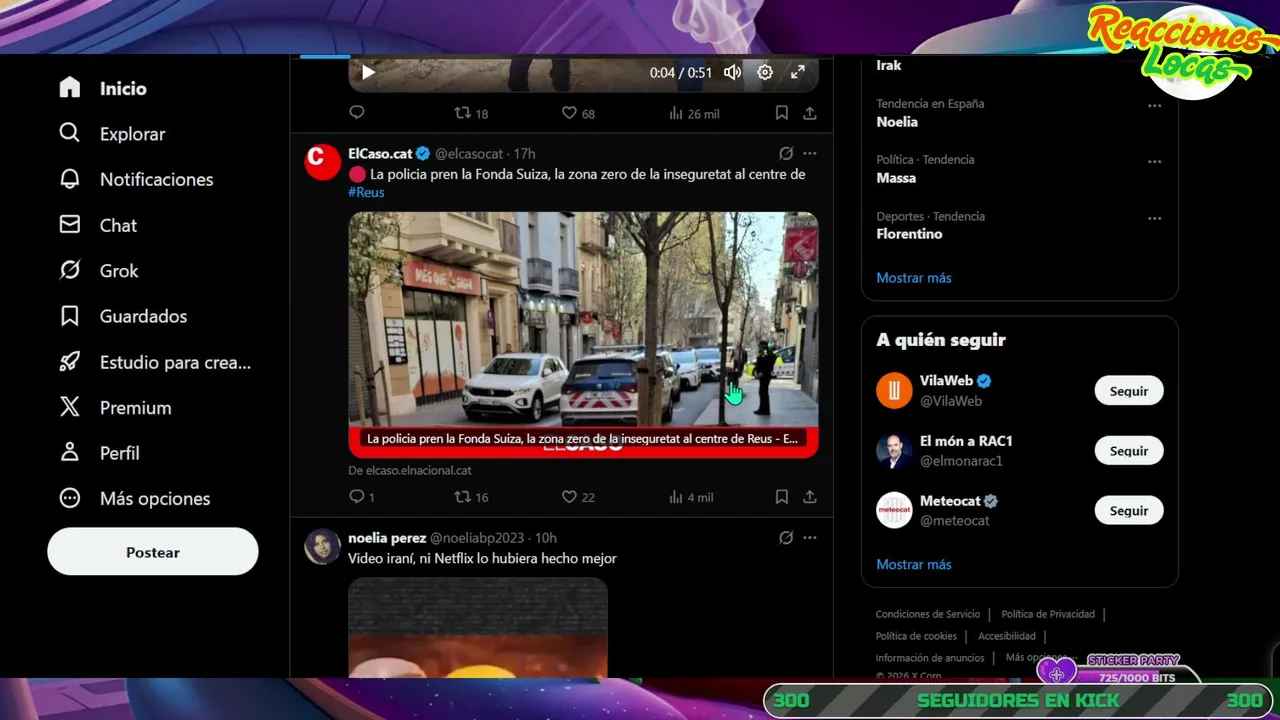Open noelia perez profile avatar

(x=323, y=546)
